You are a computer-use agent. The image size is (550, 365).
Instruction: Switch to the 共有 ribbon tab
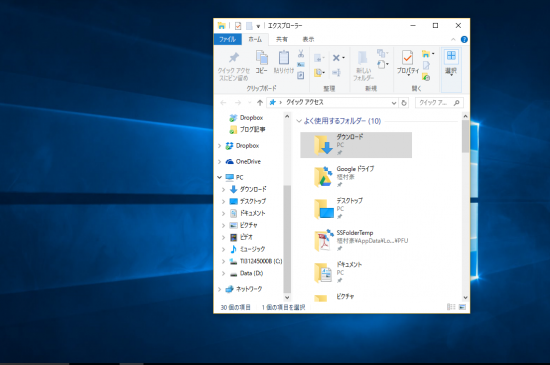pos(282,39)
